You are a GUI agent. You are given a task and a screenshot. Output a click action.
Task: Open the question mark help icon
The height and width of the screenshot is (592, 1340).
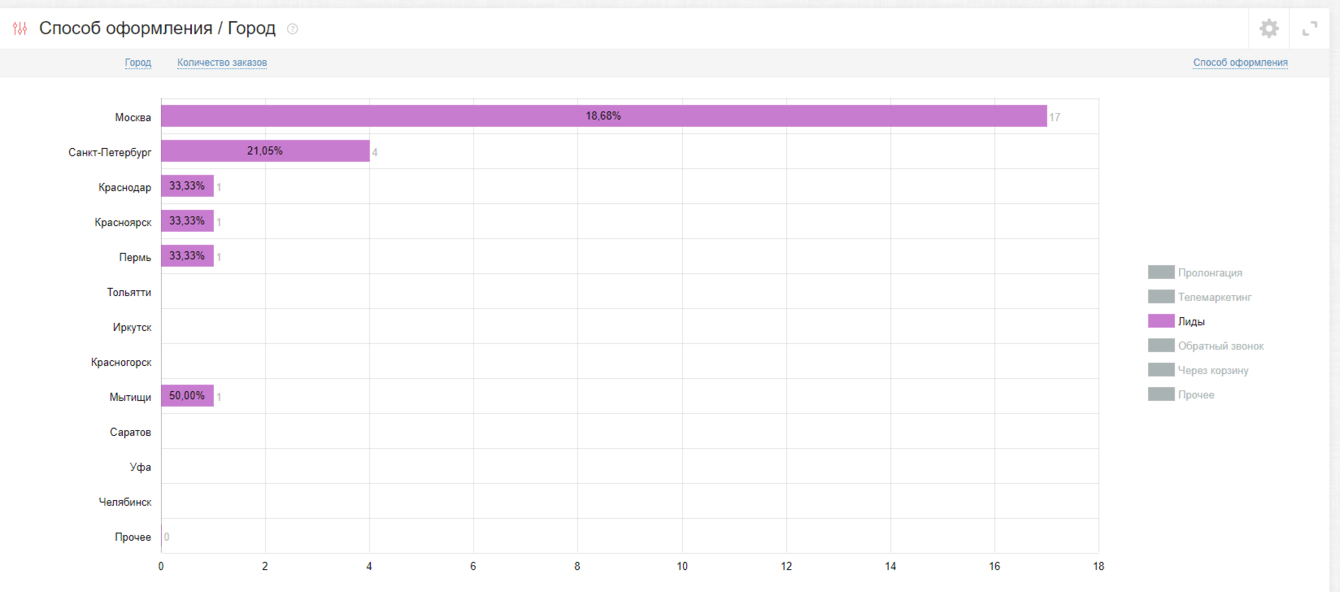[292, 29]
